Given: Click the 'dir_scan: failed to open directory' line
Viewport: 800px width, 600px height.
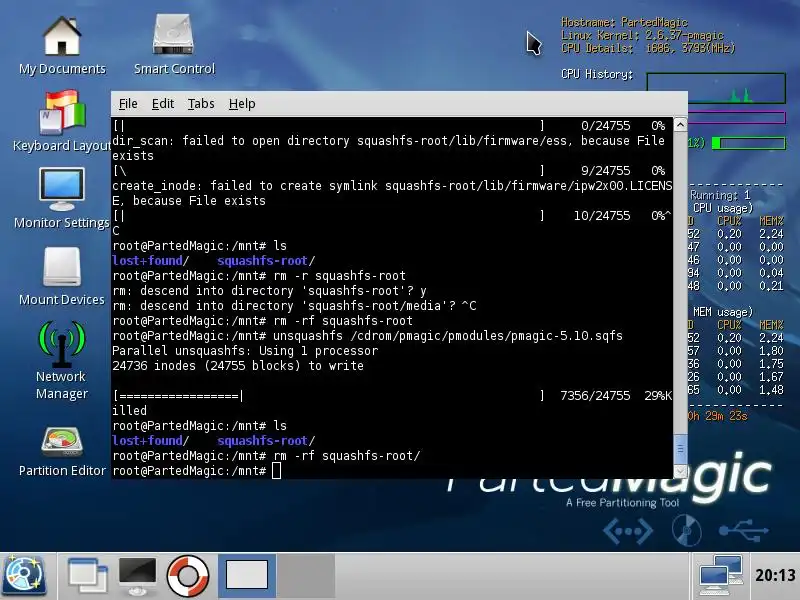Looking at the screenshot, I should coord(388,148).
